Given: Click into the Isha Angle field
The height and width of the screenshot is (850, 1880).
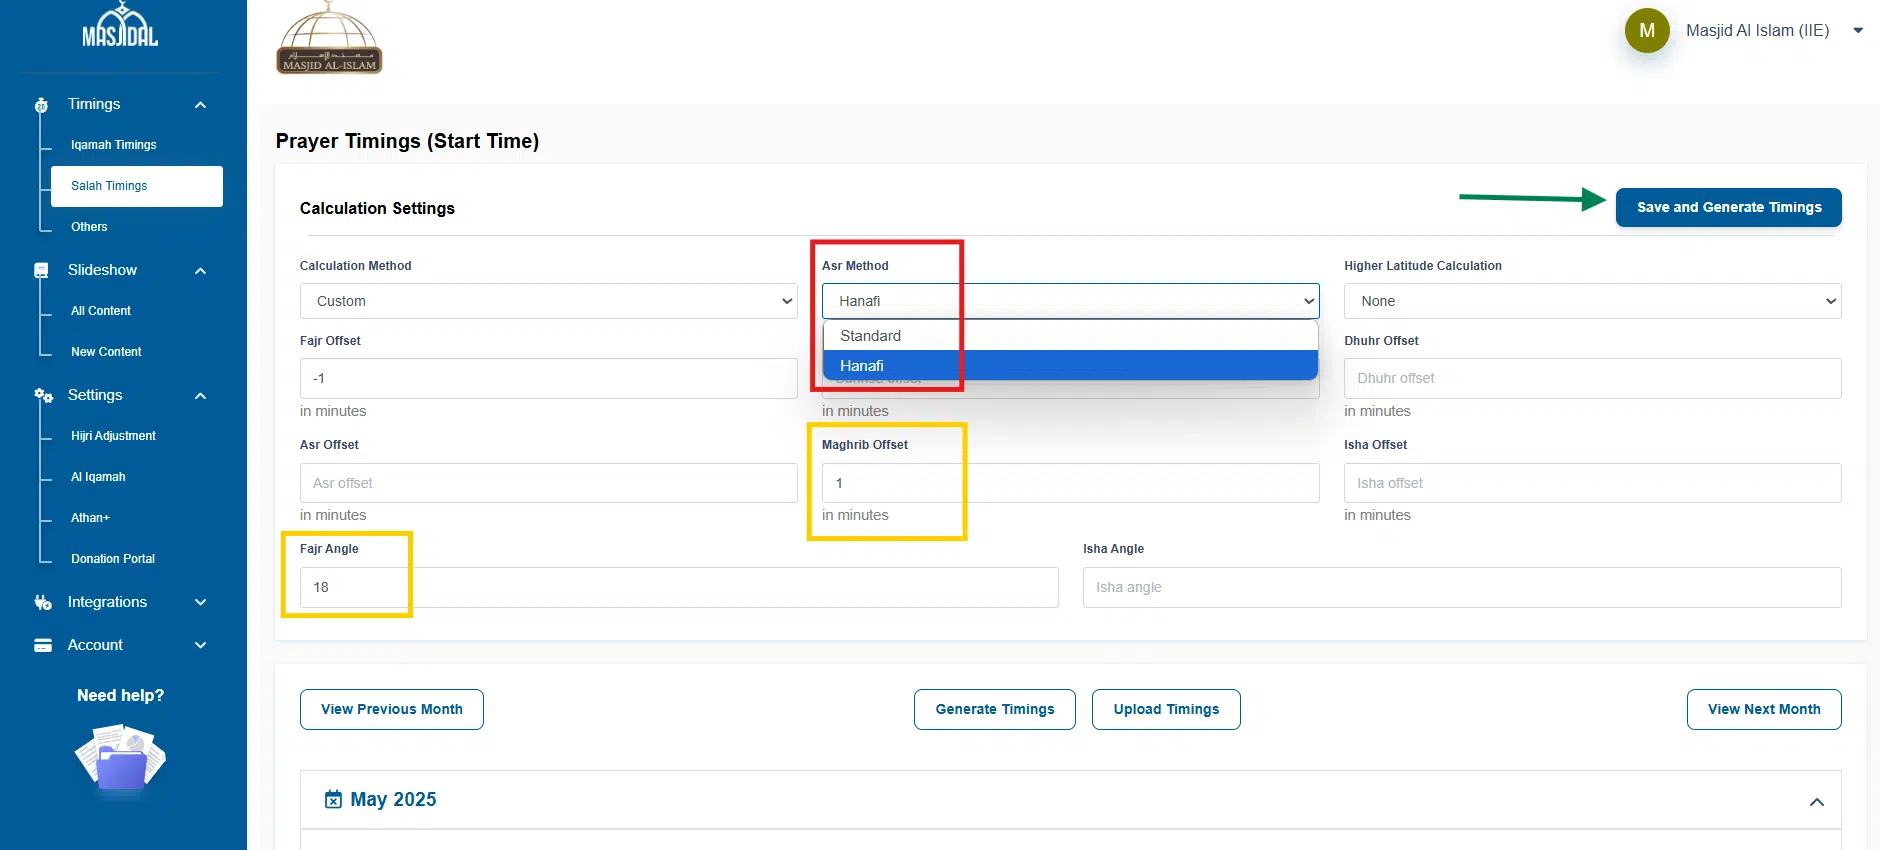Looking at the screenshot, I should click(1461, 588).
